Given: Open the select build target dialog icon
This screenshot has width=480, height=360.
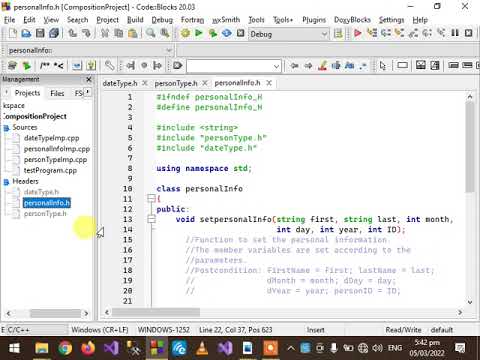Looking at the screenshot, I should point(338,33).
